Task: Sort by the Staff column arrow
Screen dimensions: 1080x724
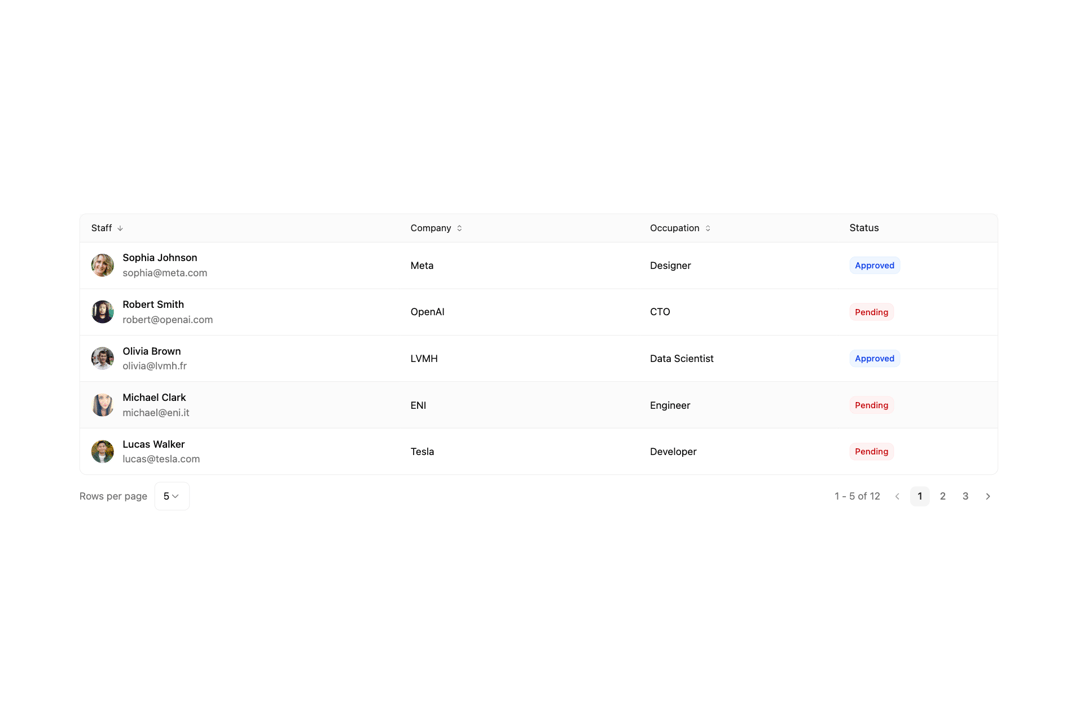Action: [x=120, y=228]
